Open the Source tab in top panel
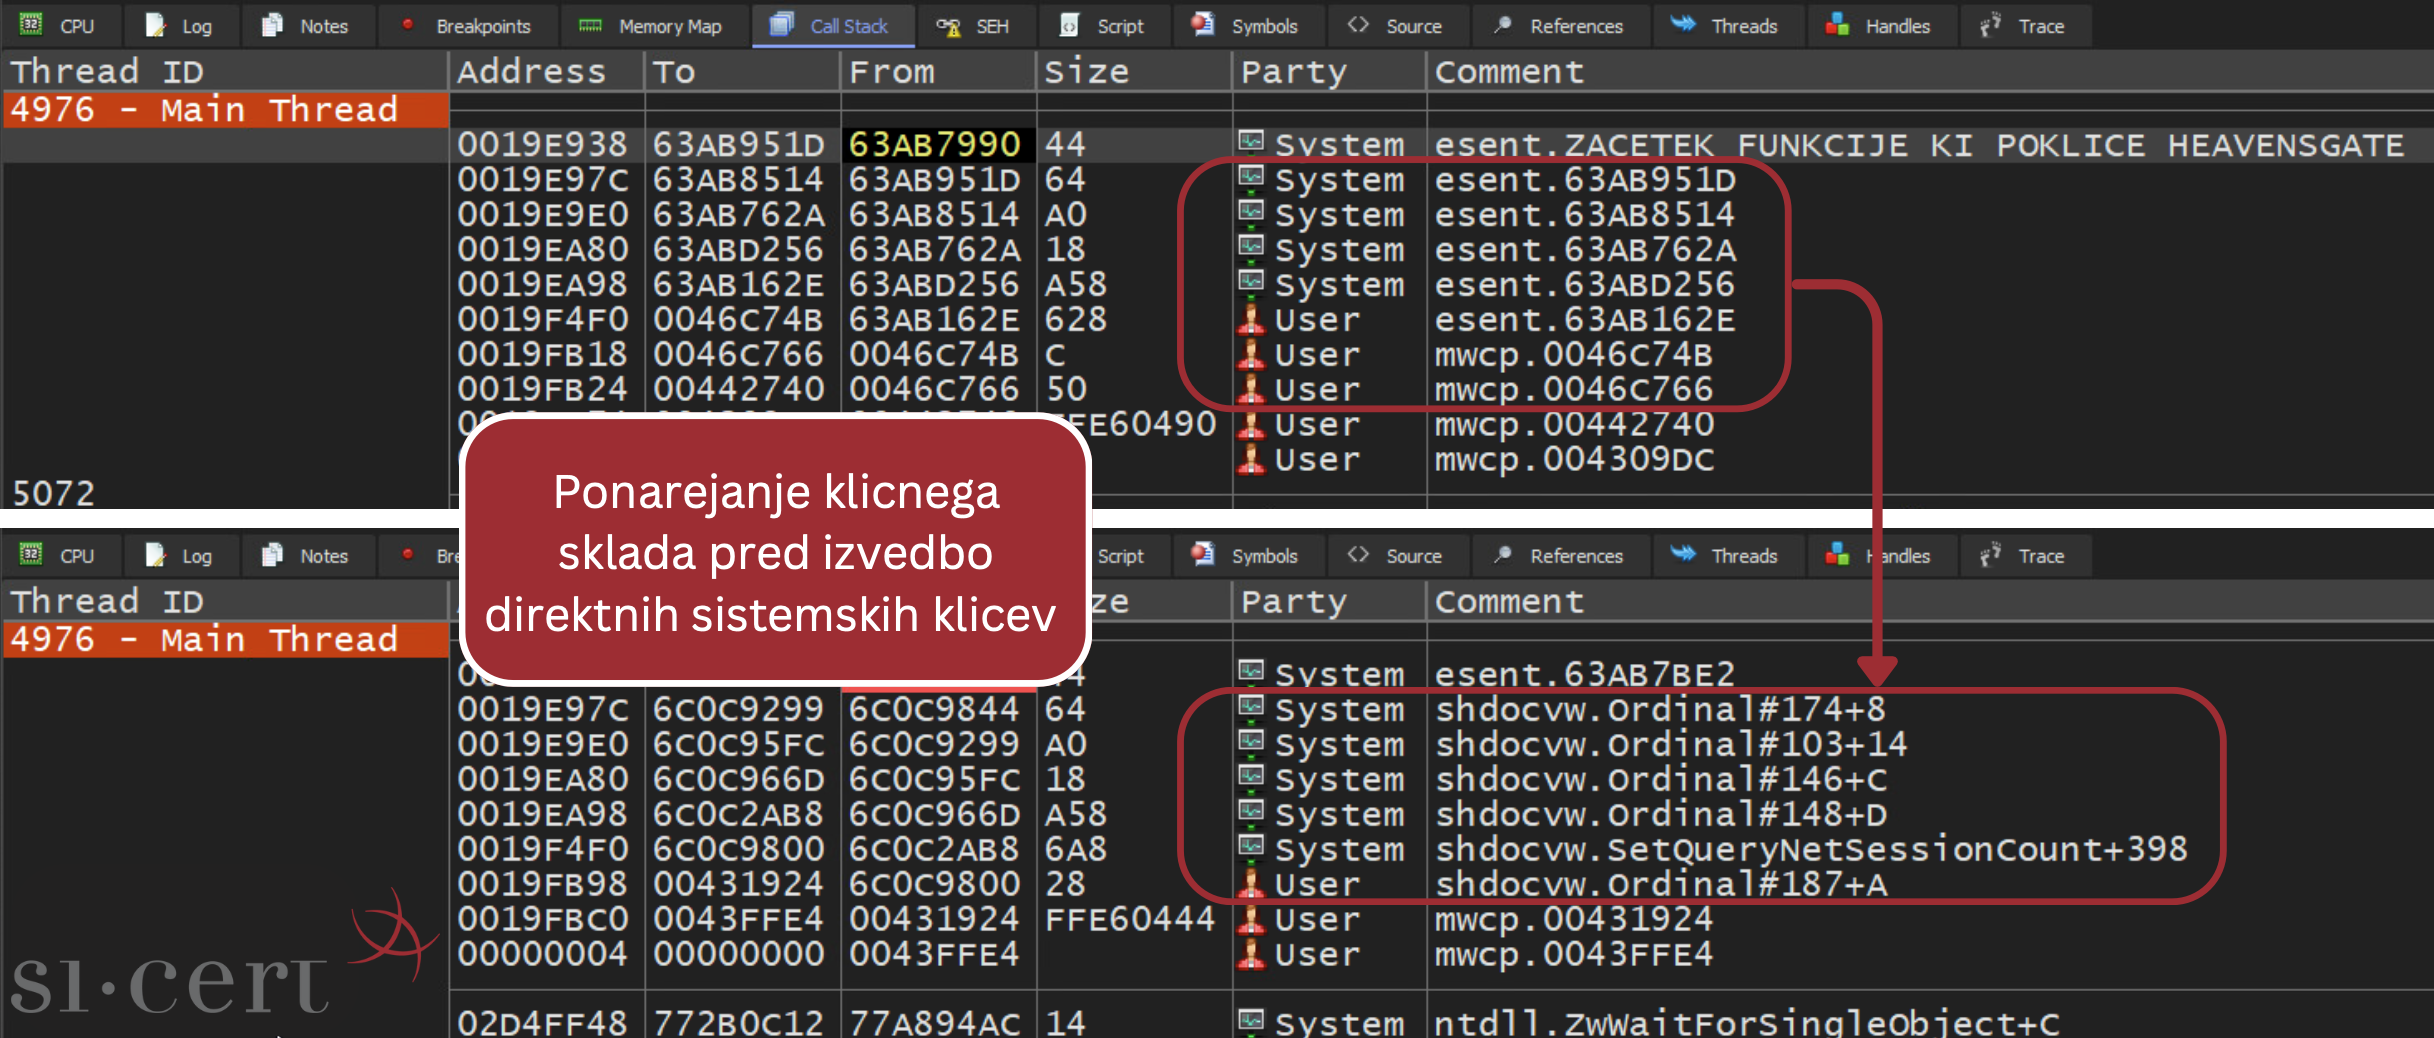This screenshot has height=1038, width=2434. click(x=1396, y=26)
